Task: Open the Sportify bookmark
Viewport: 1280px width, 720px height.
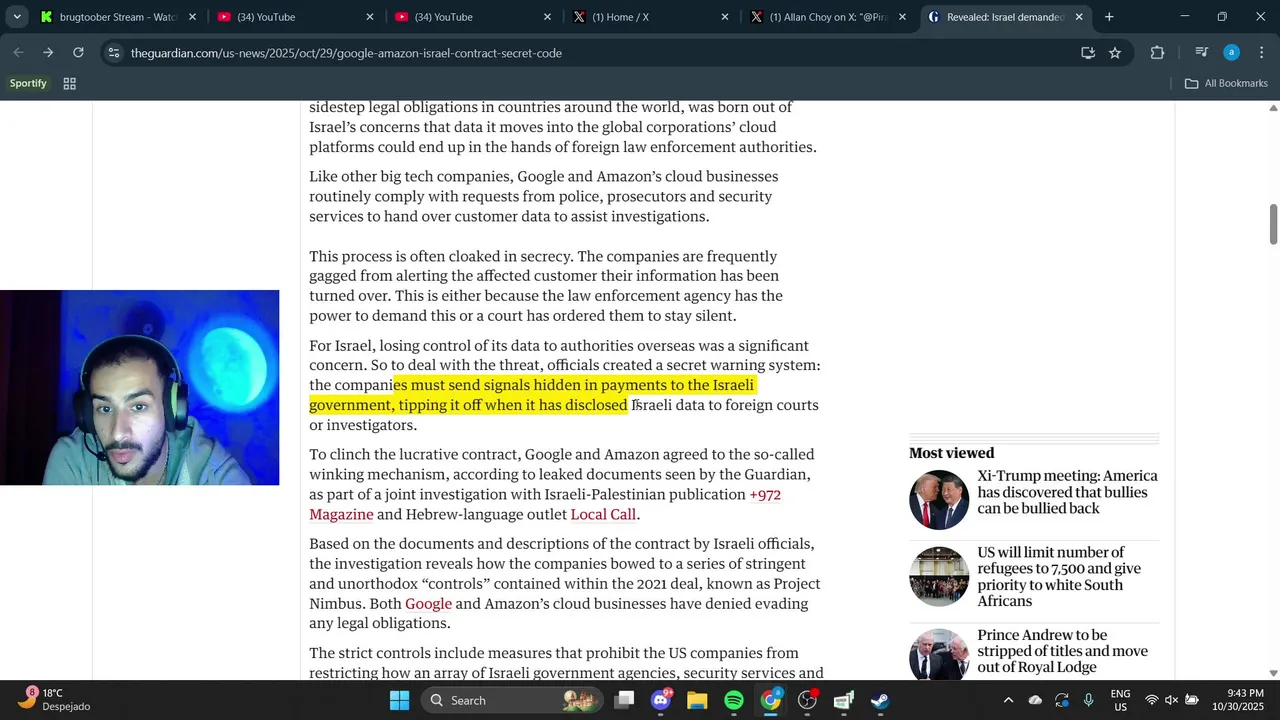Action: pos(28,83)
